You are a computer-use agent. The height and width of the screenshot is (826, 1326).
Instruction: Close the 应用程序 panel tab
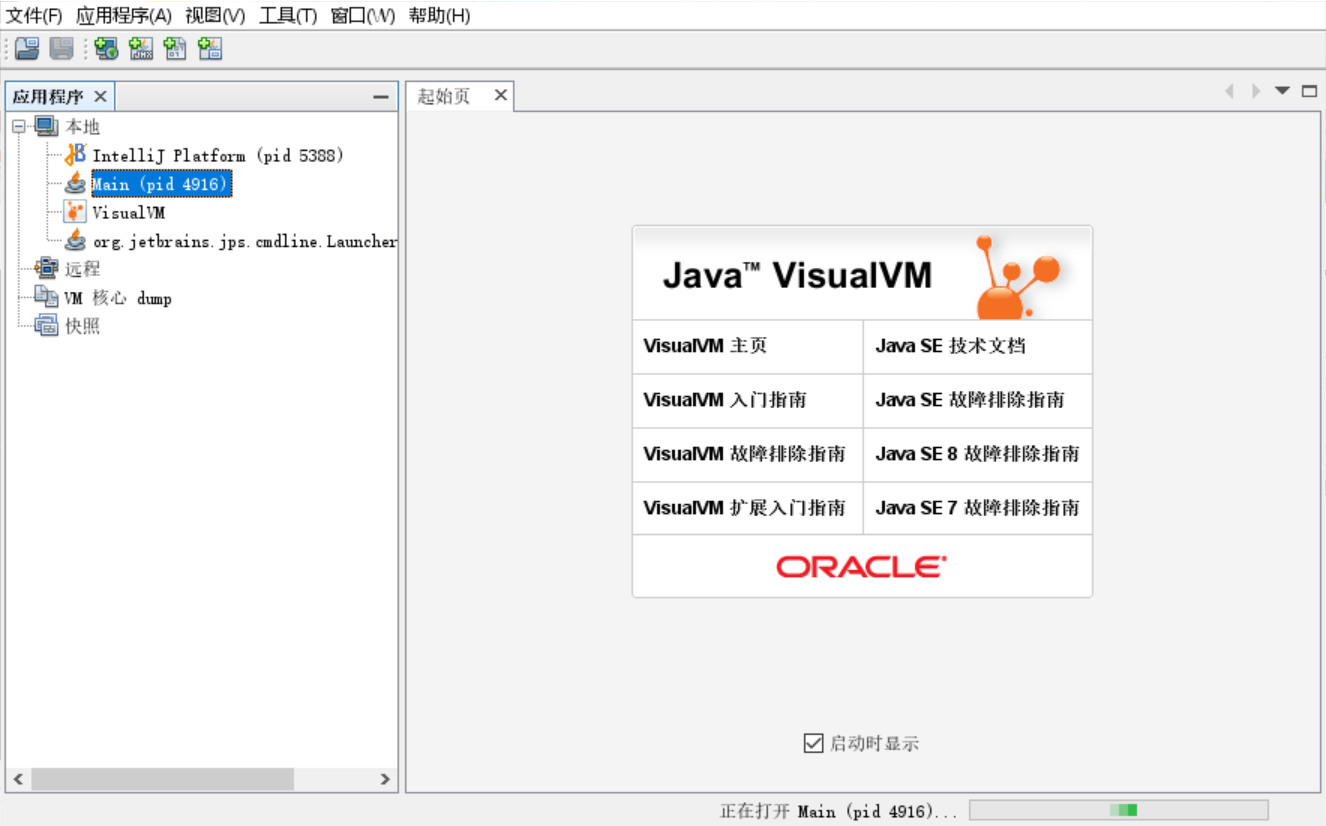(100, 96)
